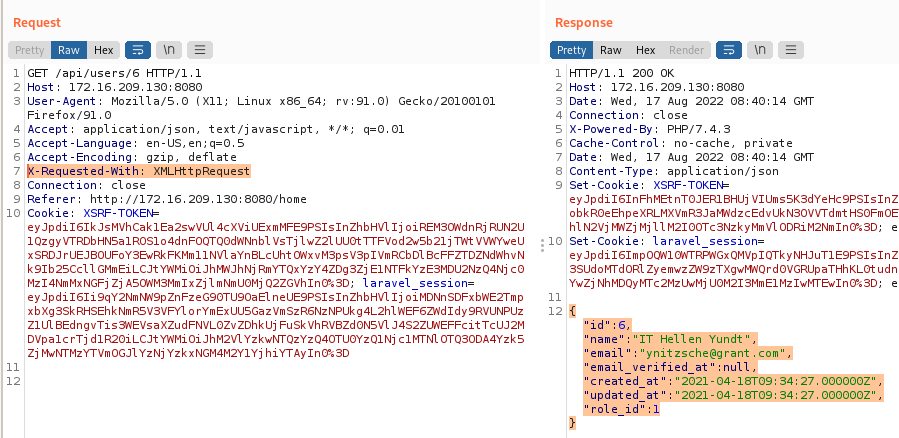
Task: Click the Request word-wrap icon button
Action: [x=138, y=50]
